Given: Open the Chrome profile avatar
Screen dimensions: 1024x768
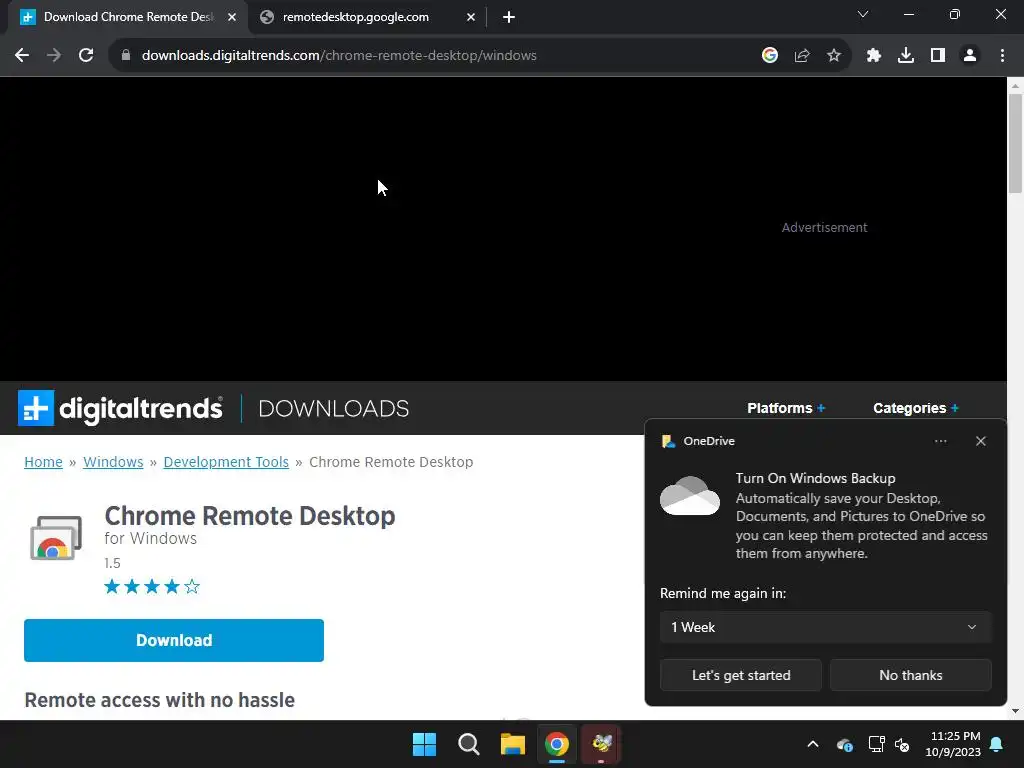Looking at the screenshot, I should coord(970,56).
